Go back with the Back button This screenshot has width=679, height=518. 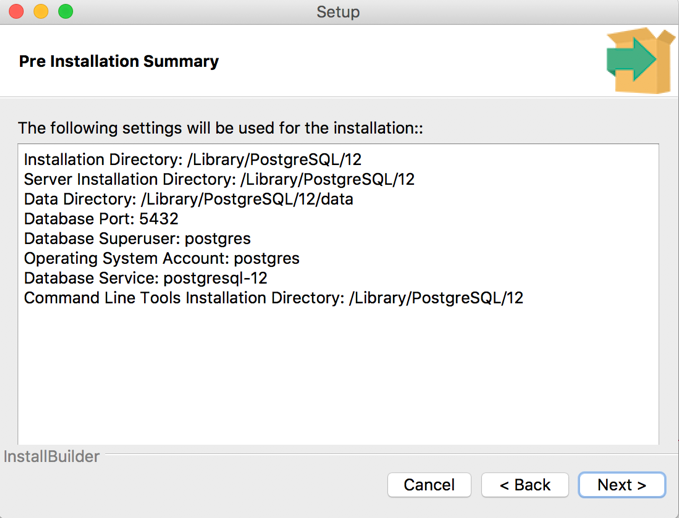[x=525, y=485]
